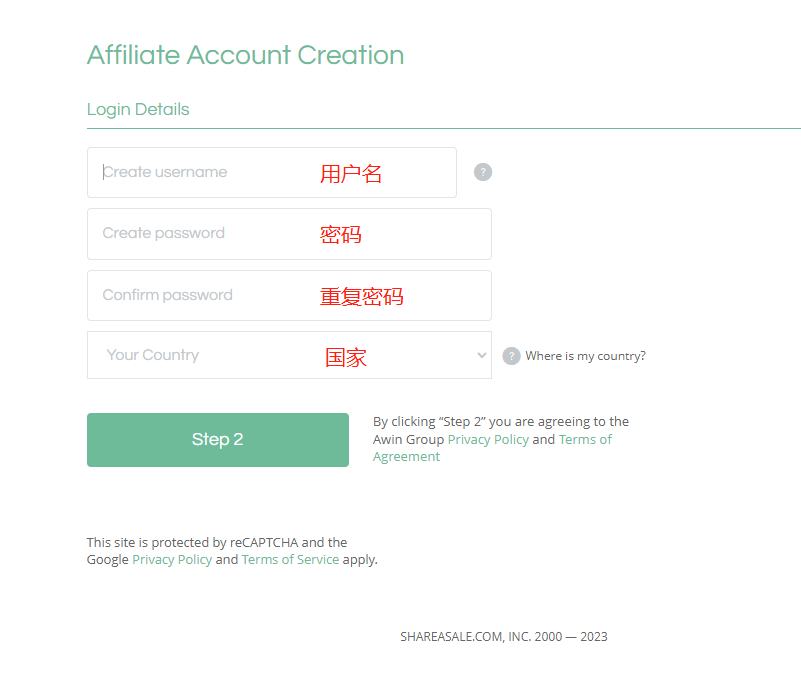Click red 密码 label in Create password field
The image size is (801, 680).
coord(341,235)
